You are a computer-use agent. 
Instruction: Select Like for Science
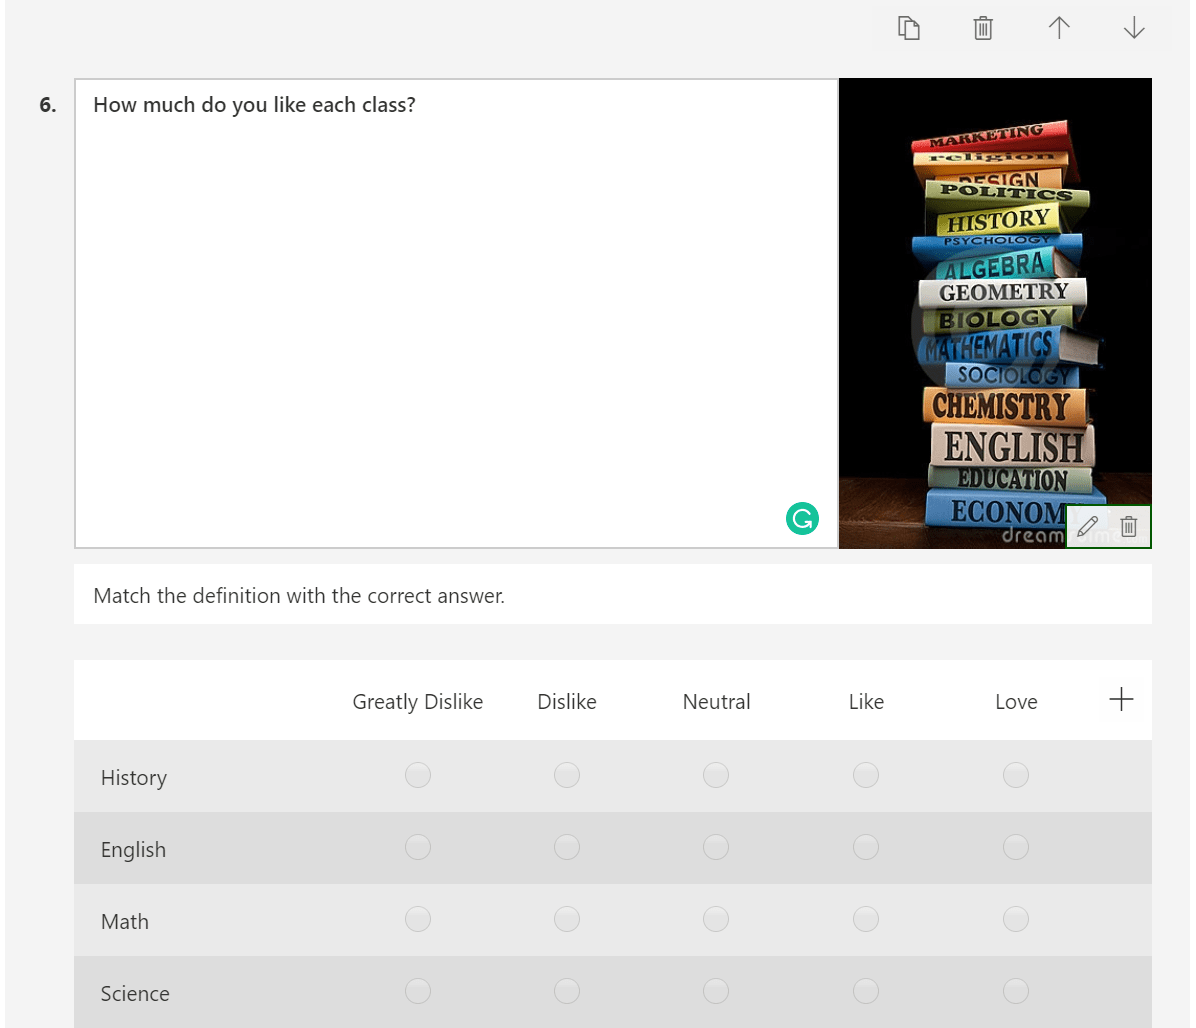point(866,991)
